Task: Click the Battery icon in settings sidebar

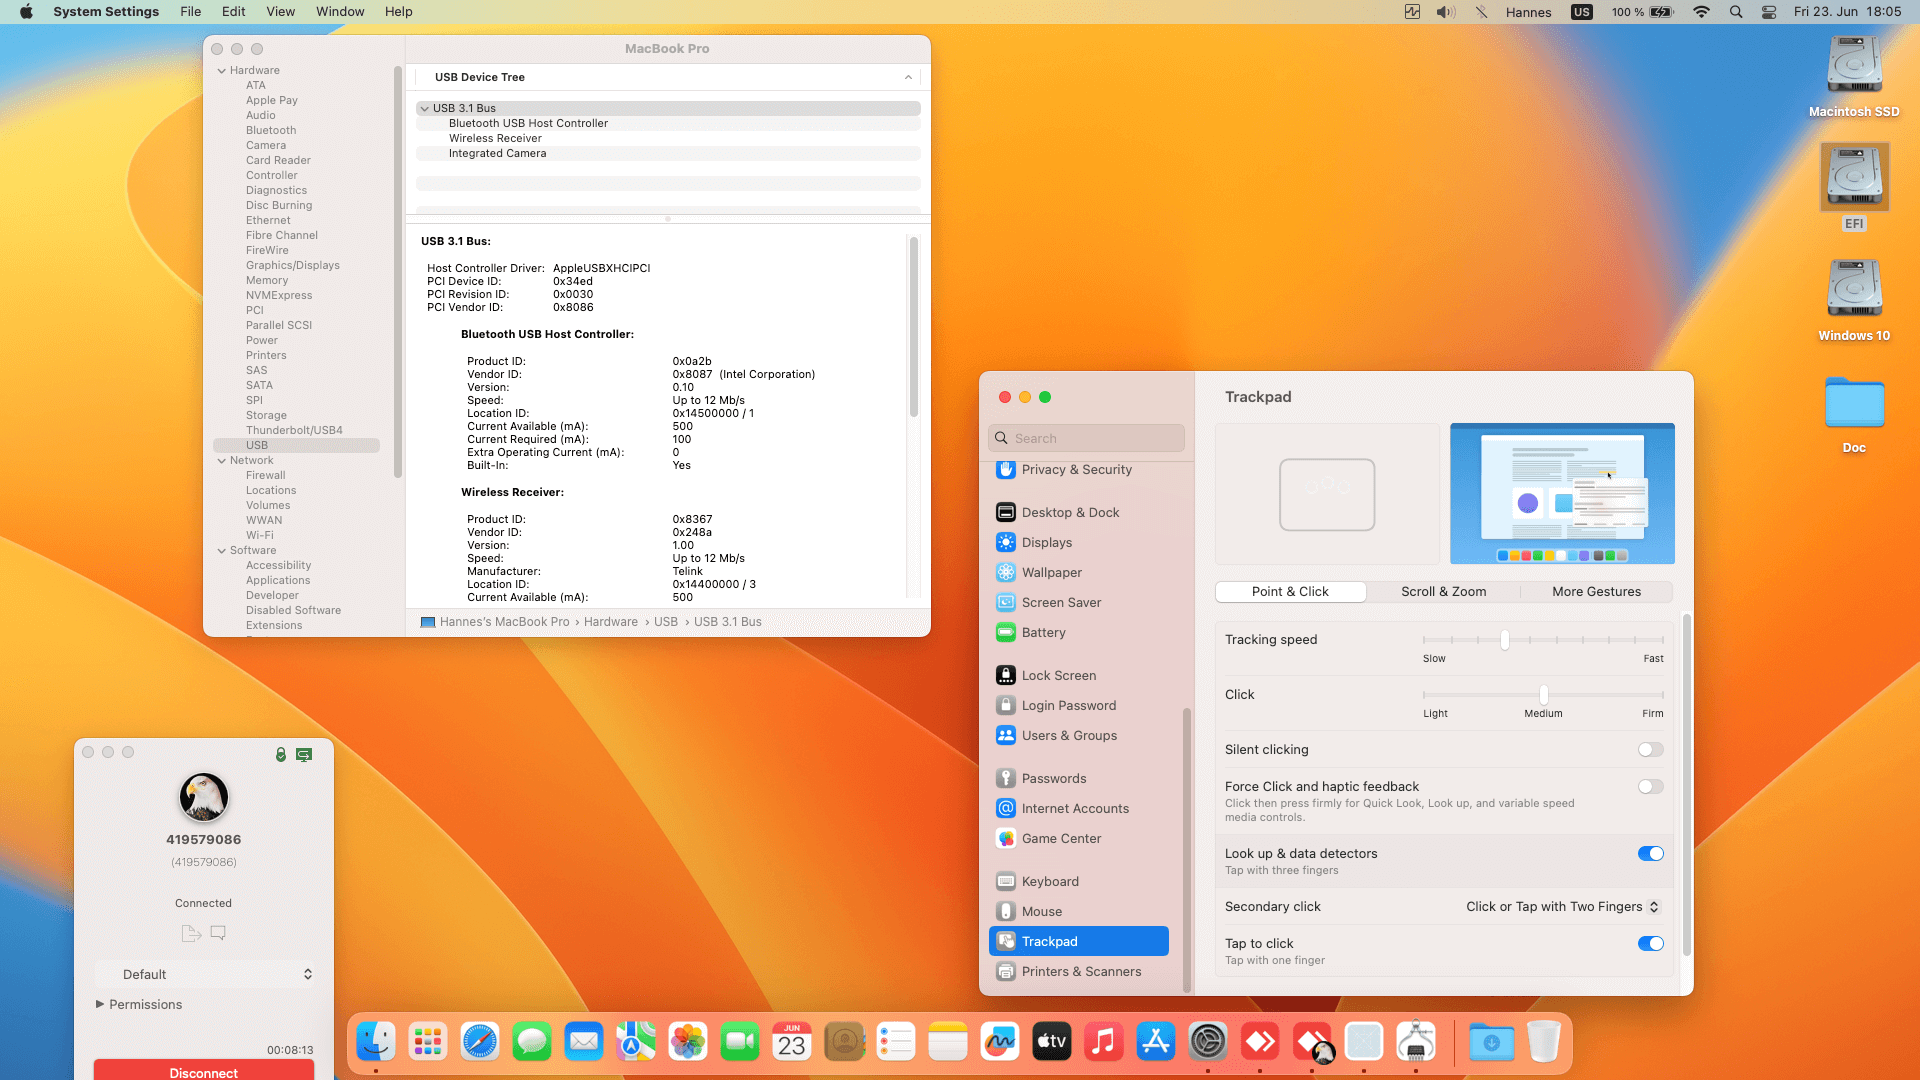Action: tap(1006, 632)
